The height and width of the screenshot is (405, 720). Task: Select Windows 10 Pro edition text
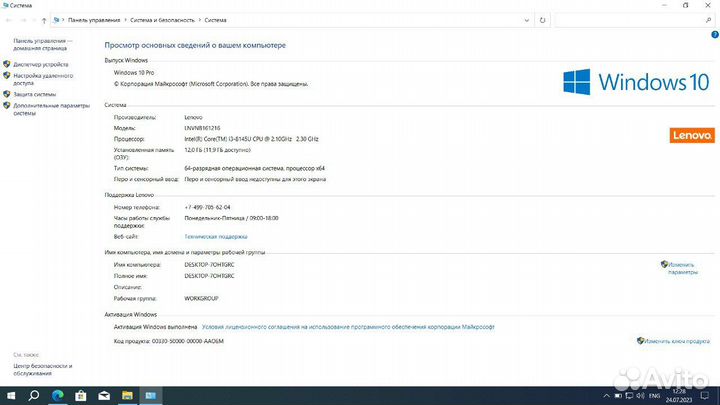134,73
